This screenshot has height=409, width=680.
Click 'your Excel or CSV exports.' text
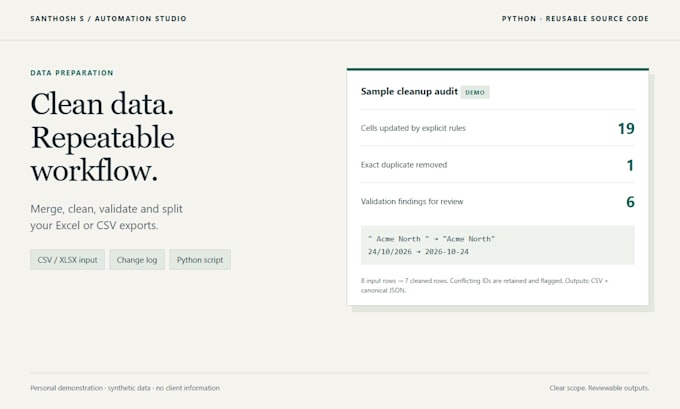[x=94, y=226]
